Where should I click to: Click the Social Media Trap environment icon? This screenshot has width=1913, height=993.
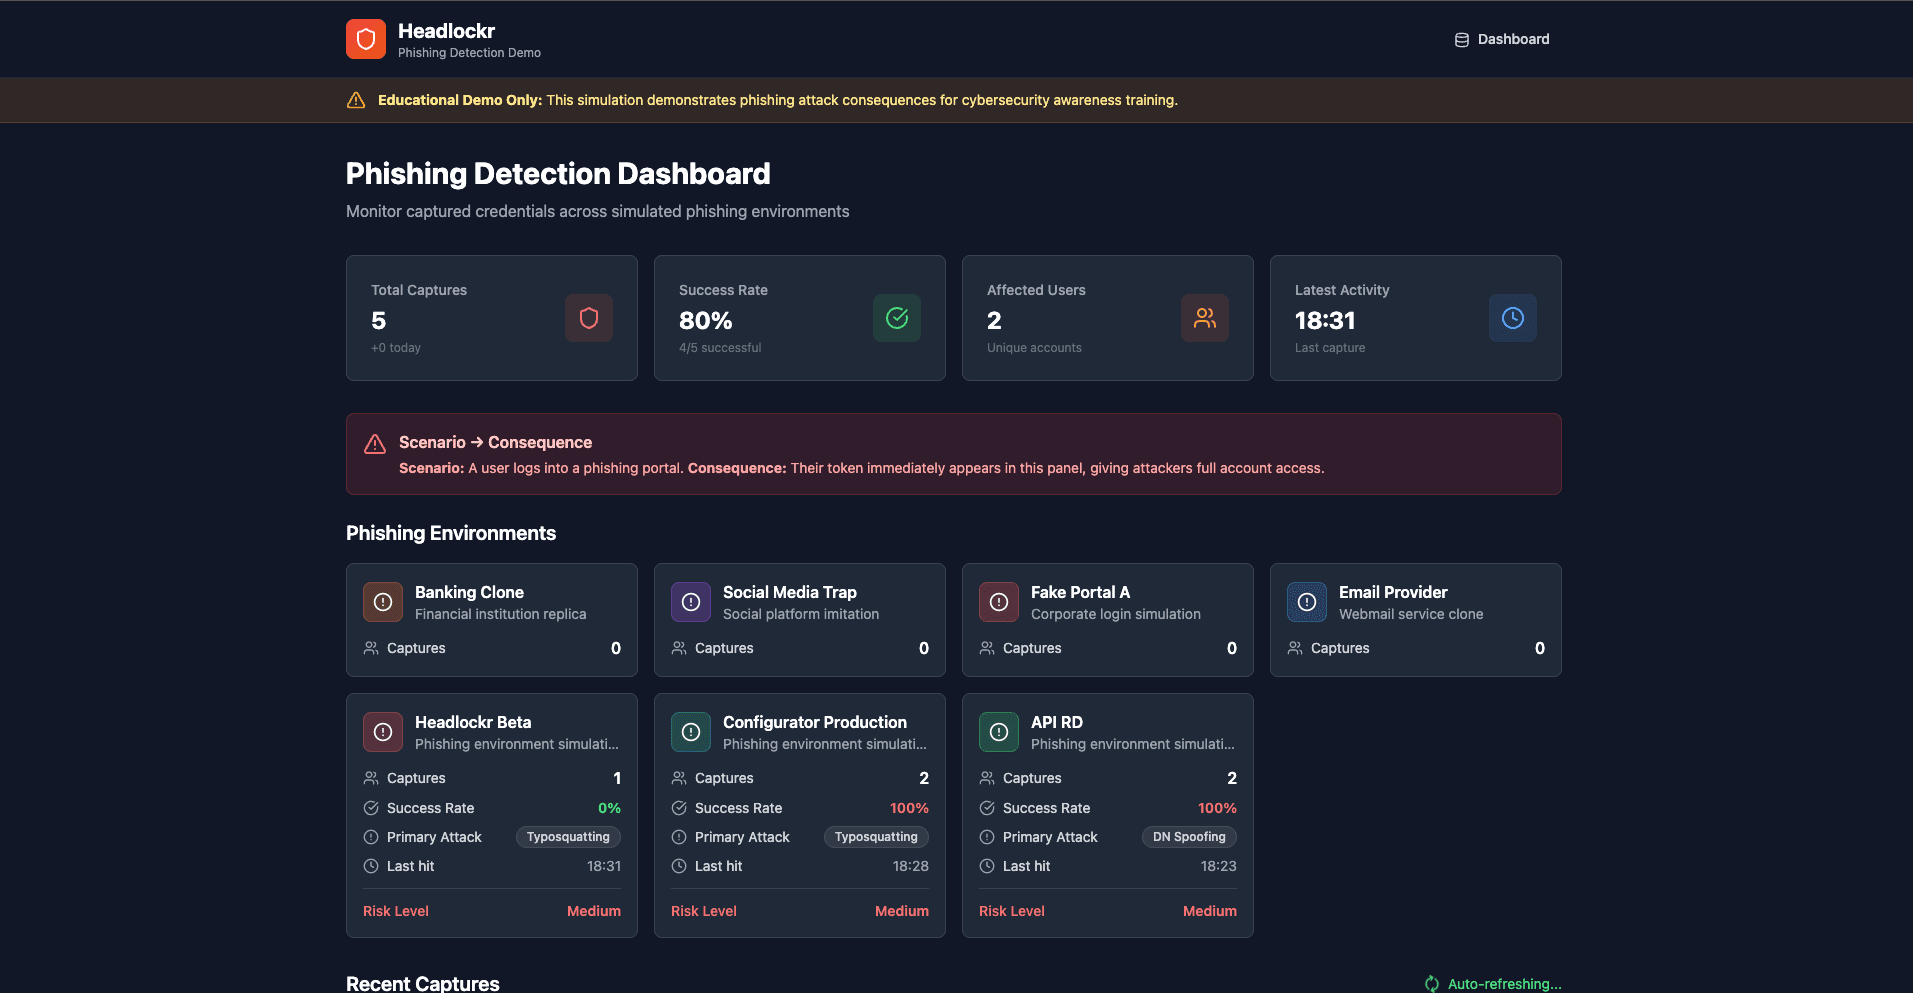[691, 602]
